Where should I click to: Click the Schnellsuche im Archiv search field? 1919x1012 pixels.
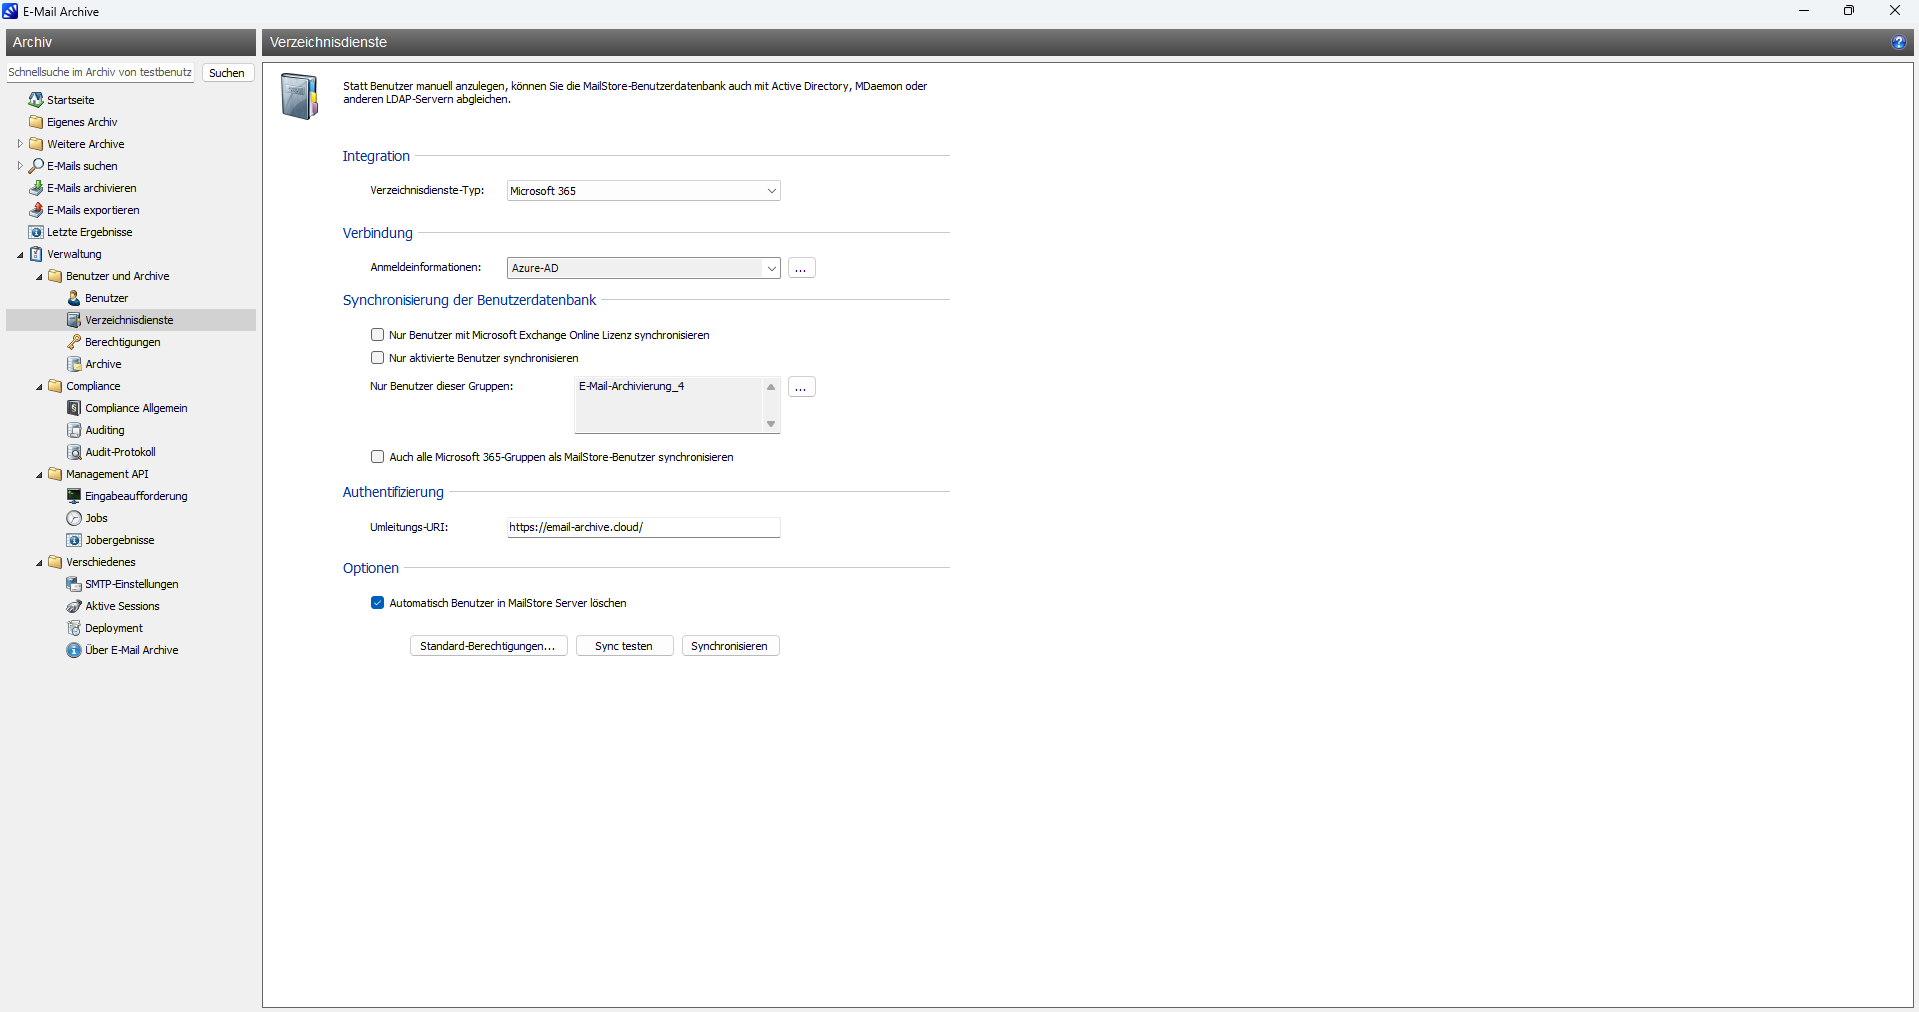click(x=100, y=73)
